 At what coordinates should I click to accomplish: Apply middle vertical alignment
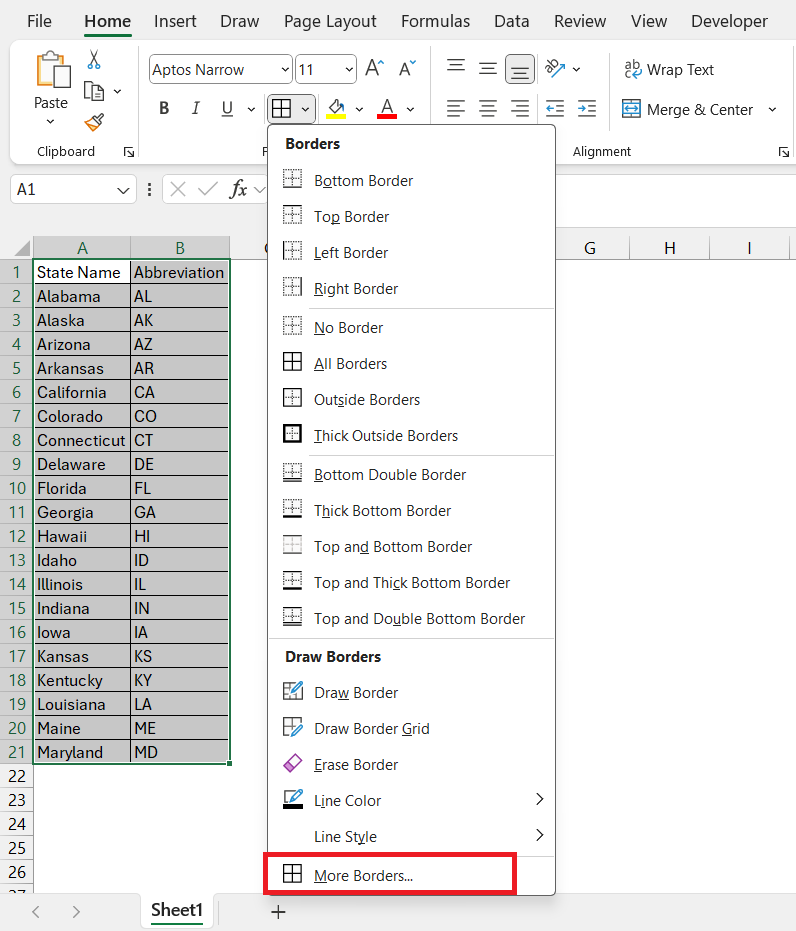(x=488, y=69)
